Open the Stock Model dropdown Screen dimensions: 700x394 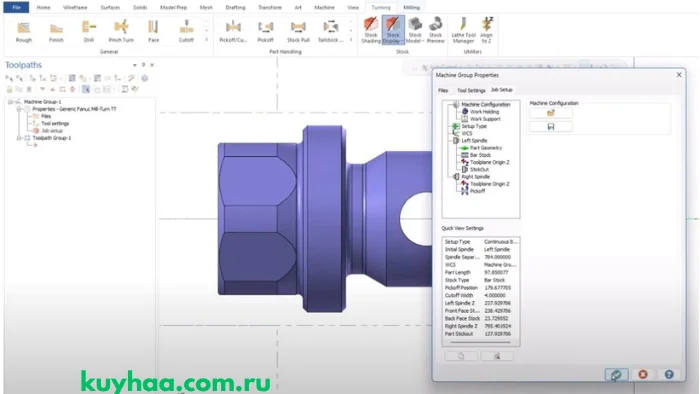click(415, 30)
